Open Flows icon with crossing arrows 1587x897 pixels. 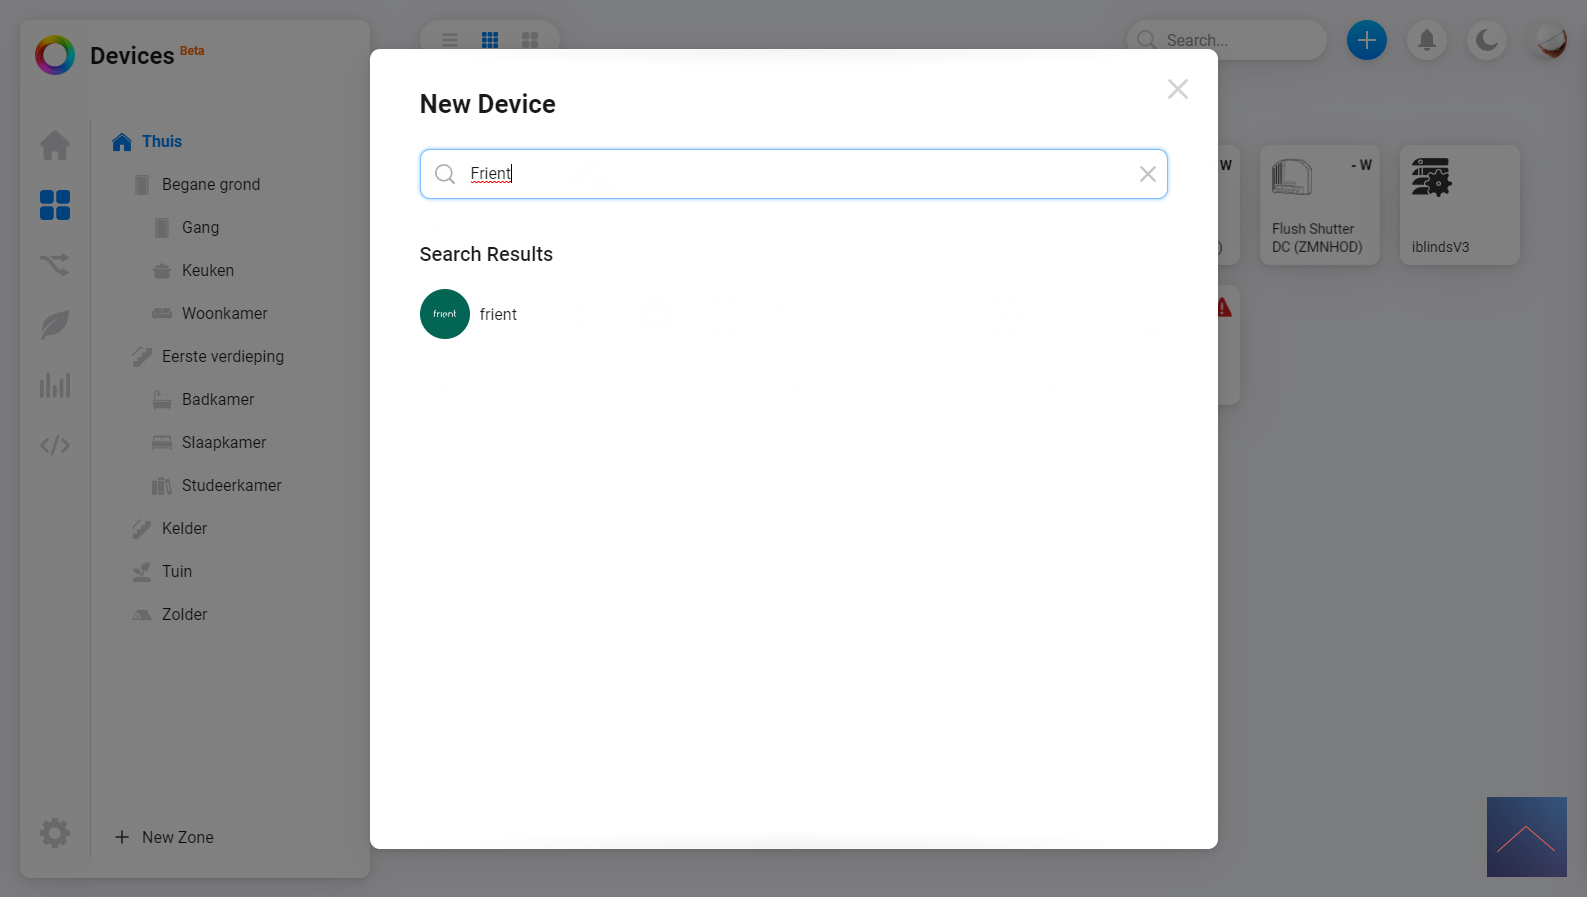tap(55, 265)
